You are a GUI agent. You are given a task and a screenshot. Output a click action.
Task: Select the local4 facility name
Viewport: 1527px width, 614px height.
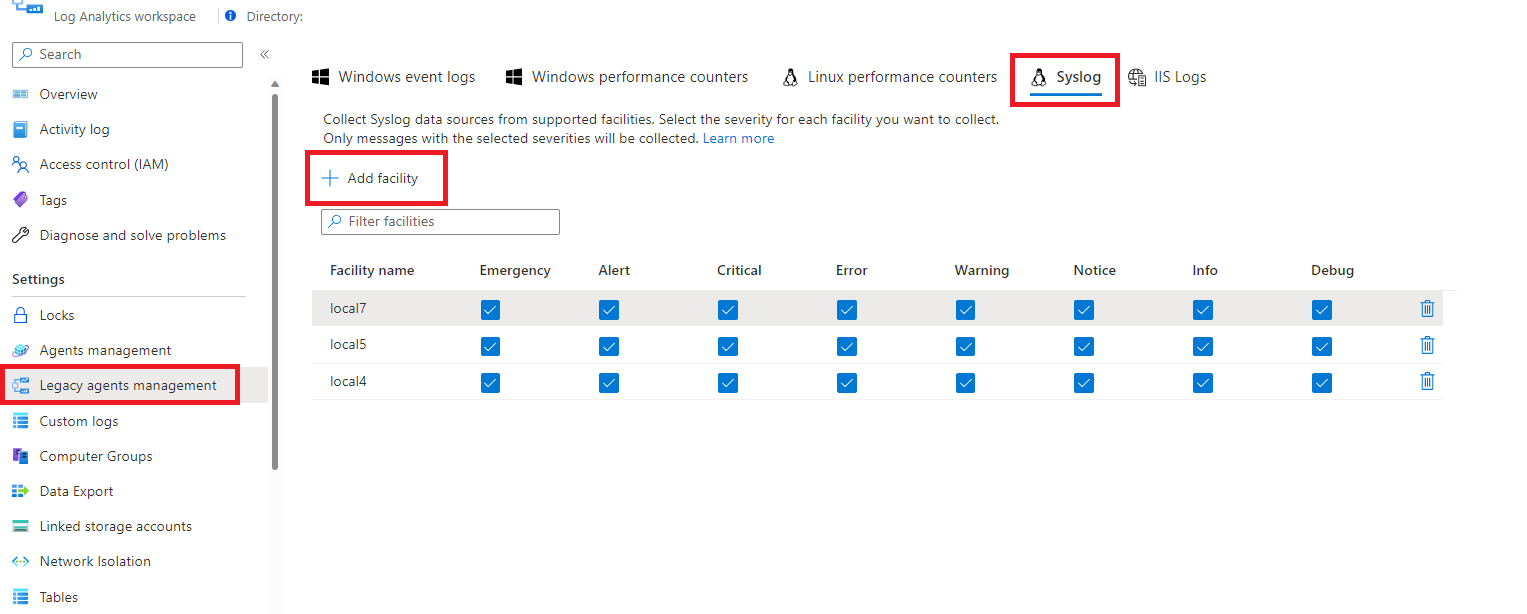click(349, 381)
